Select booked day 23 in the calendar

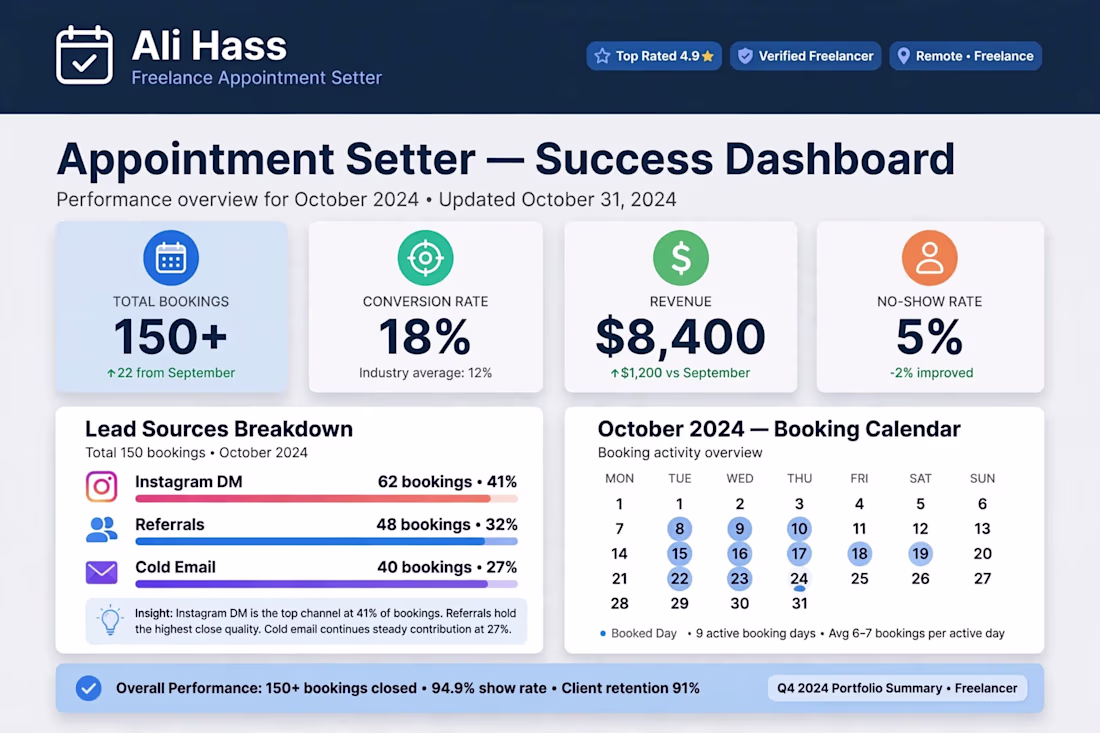pos(739,579)
